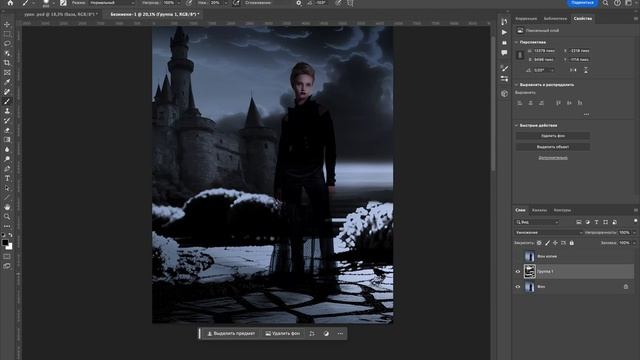640x360 pixels.
Task: Open the layer blend mode dropdown
Action: 549,233
